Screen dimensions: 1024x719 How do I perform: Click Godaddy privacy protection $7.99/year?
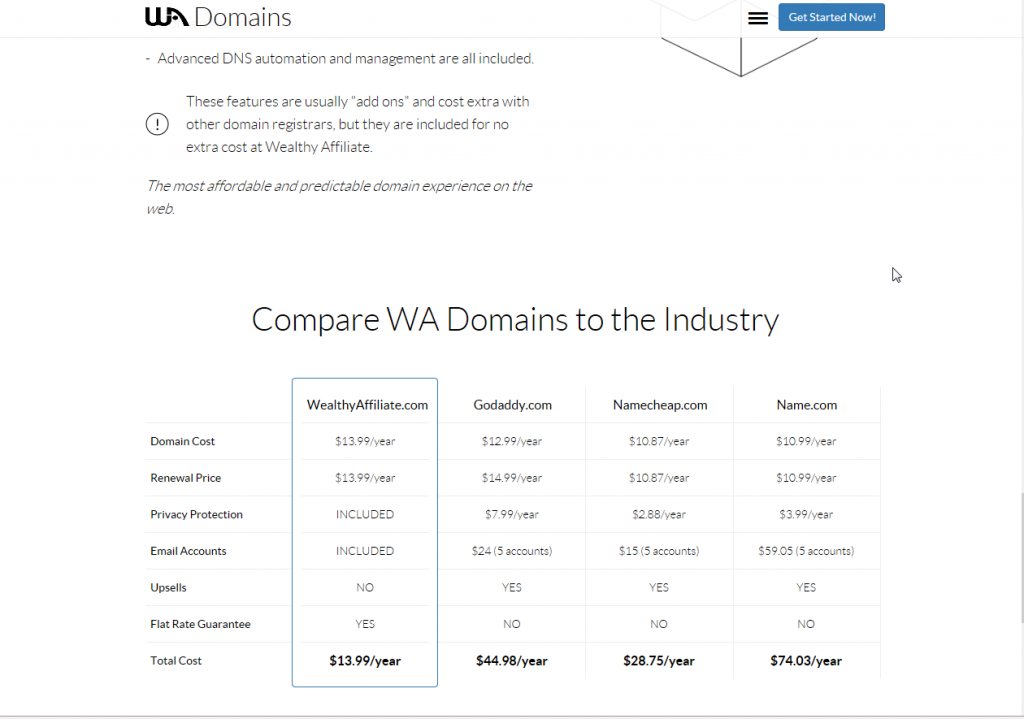point(511,515)
